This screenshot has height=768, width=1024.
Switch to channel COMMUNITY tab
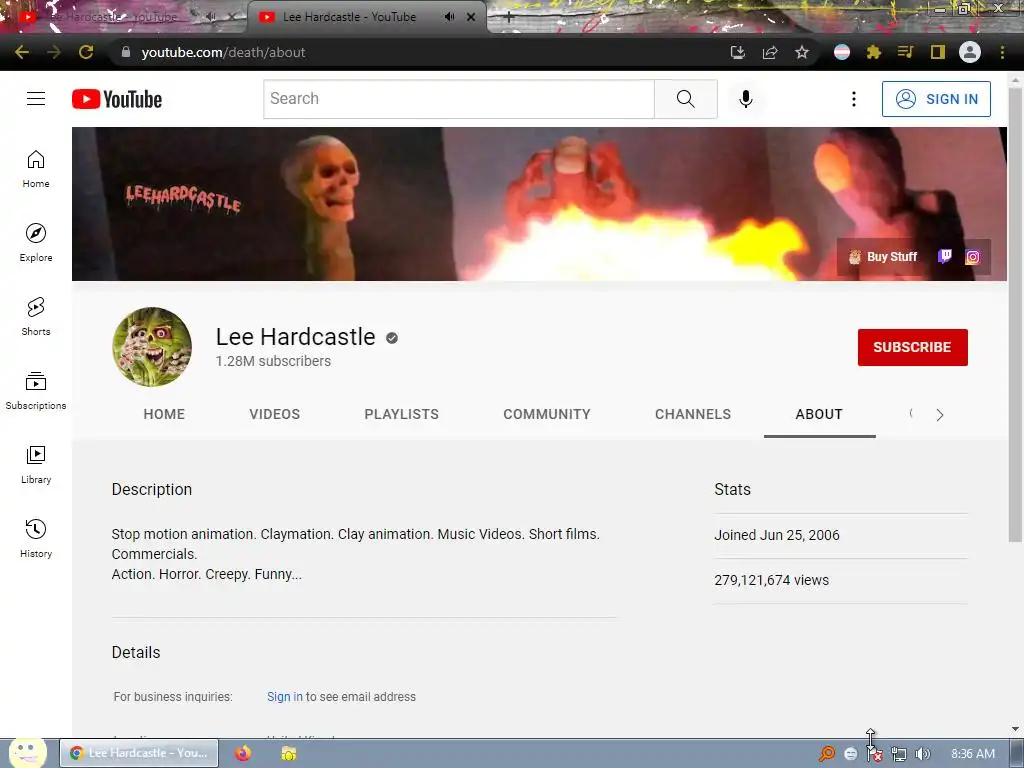(547, 414)
